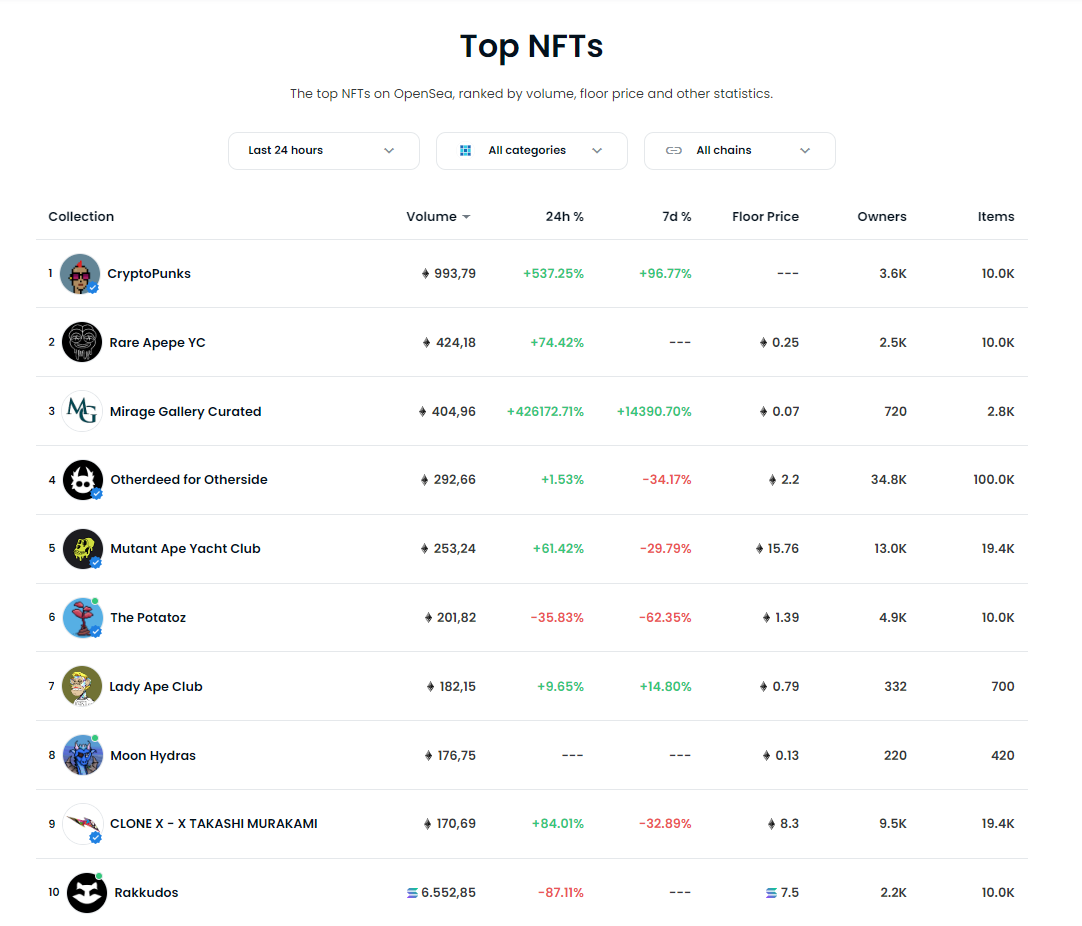Open the Otherdeed for Otherside collection
The height and width of the screenshot is (926, 1082).
pos(189,480)
